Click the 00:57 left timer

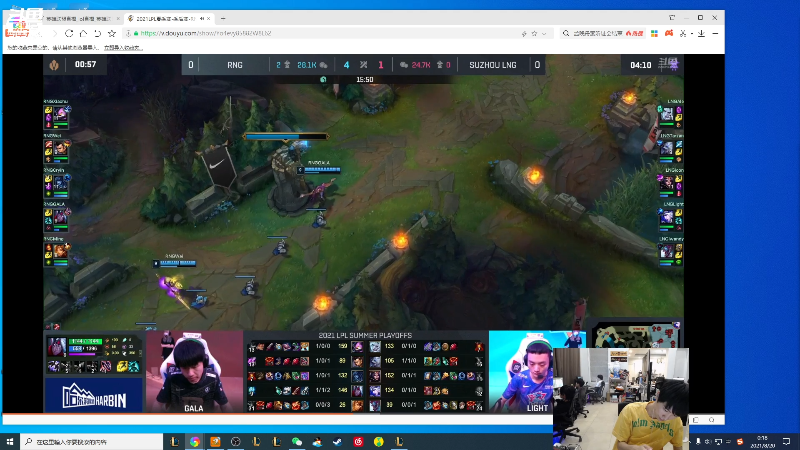point(85,64)
